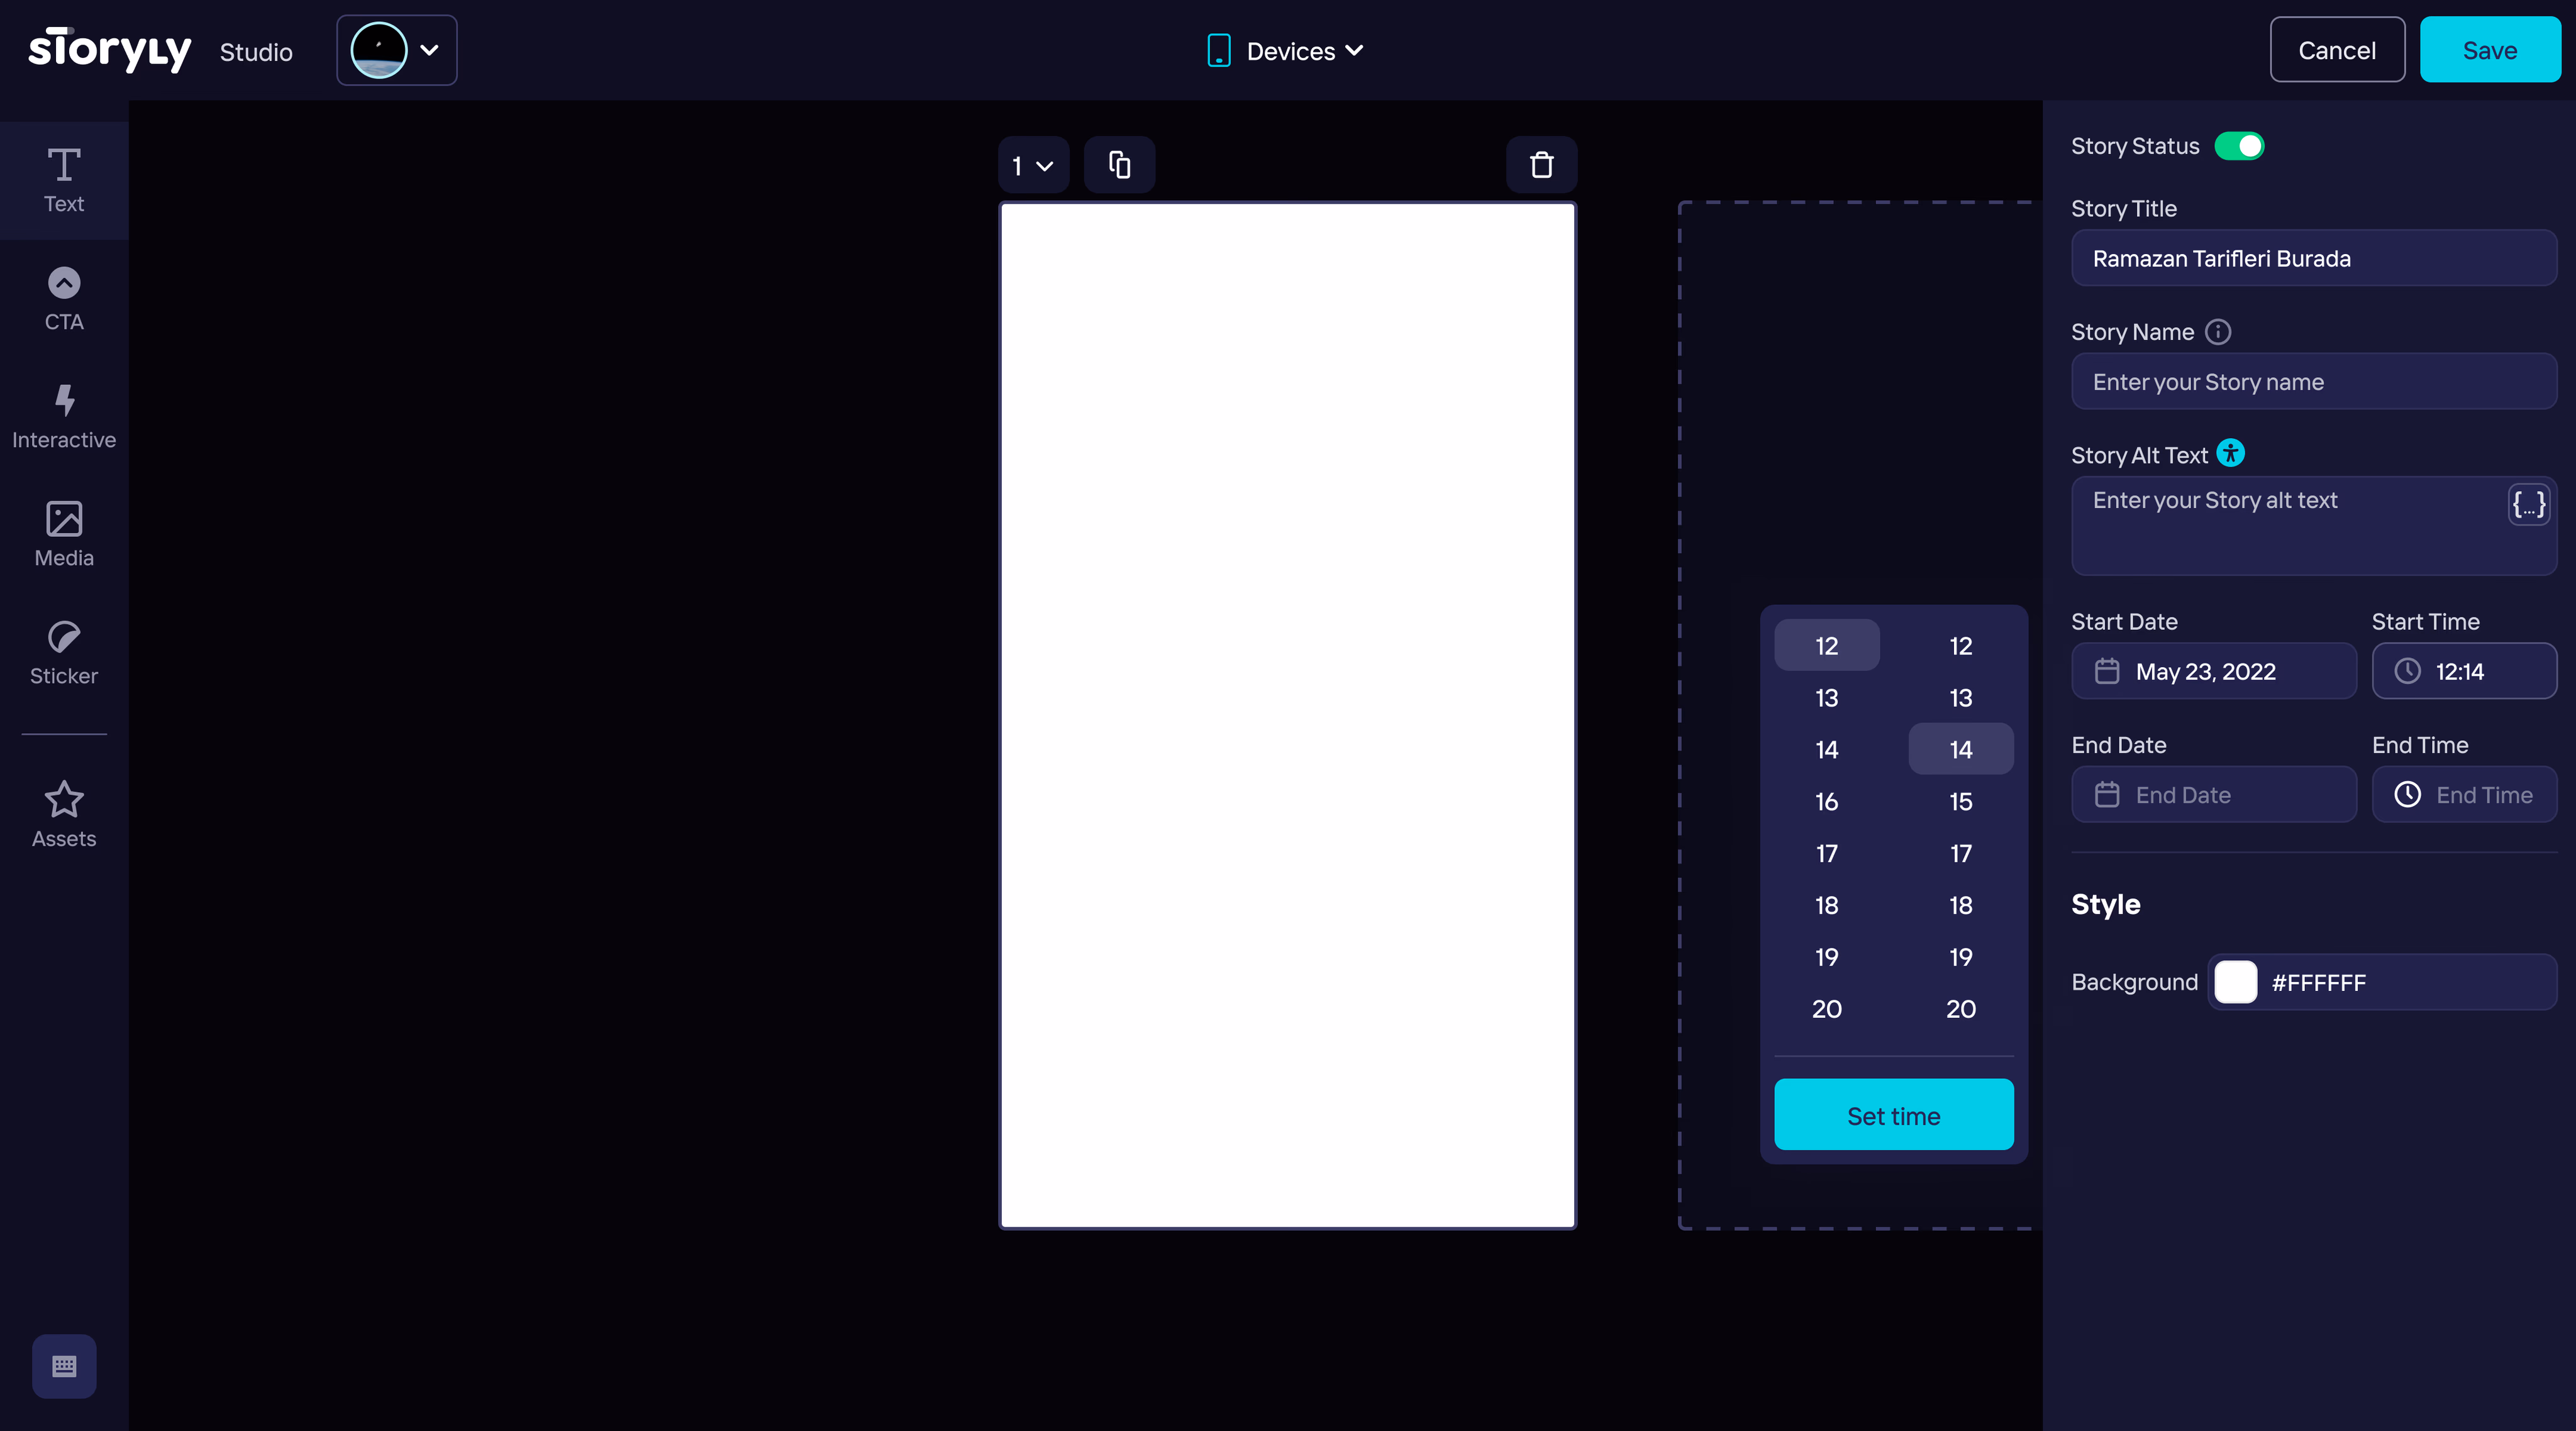Open the white Background color swatch
Screen dimensions: 2576x1431
[2236, 982]
